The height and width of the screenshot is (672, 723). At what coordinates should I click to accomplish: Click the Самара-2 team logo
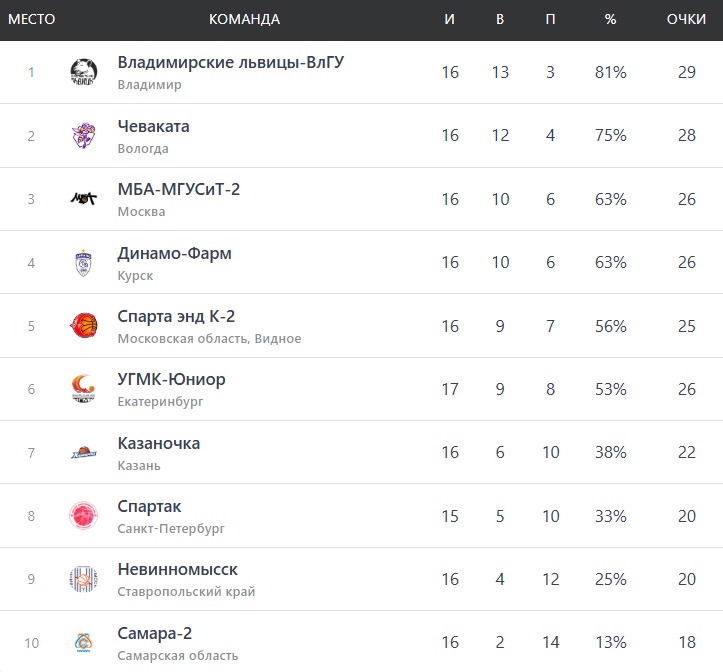(x=84, y=642)
